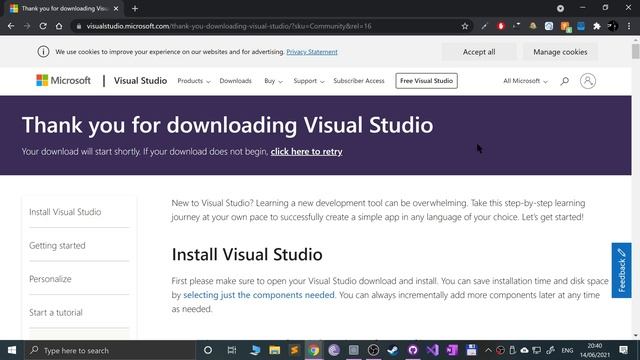Open the sign-in account icon

click(x=588, y=81)
